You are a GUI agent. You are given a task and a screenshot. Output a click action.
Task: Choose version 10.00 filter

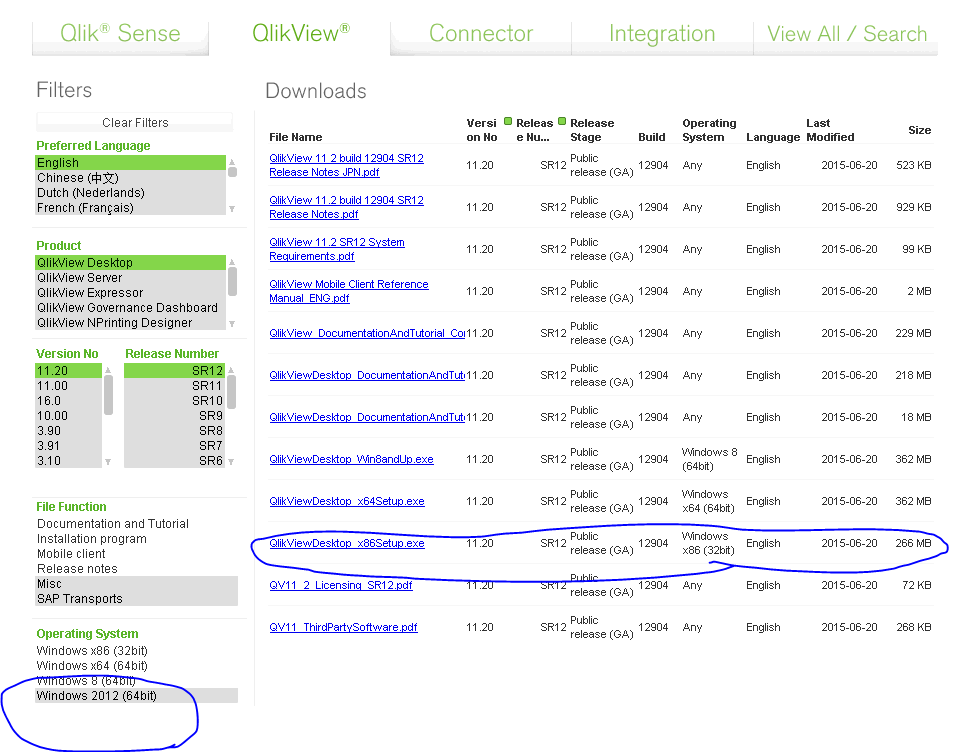click(x=69, y=416)
